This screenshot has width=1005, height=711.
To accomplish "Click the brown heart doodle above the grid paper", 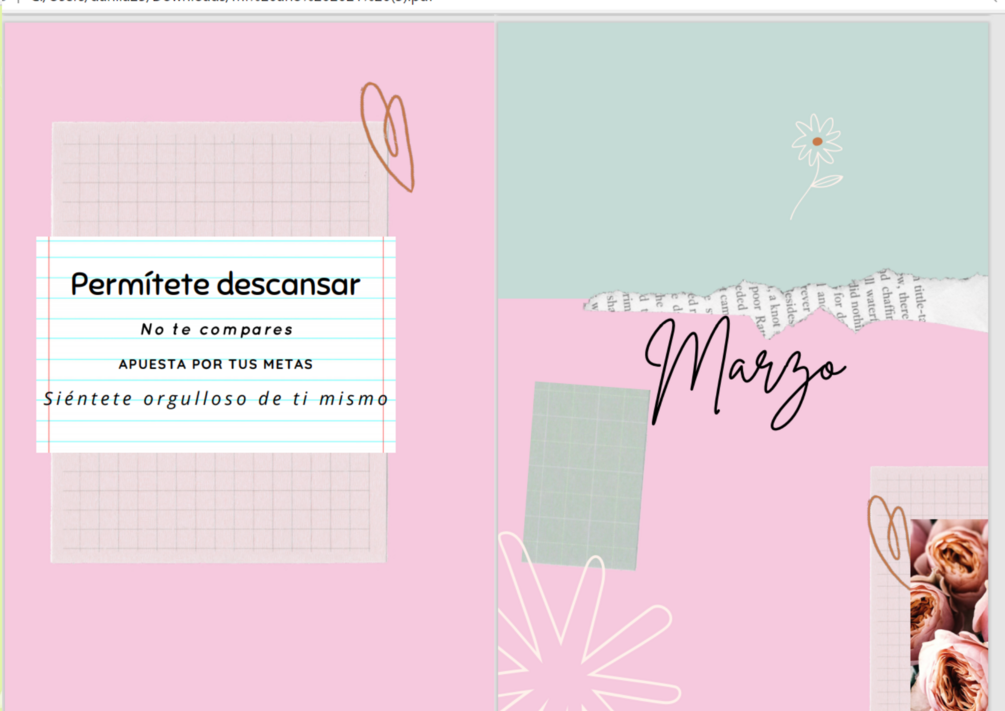I will coord(388,137).
